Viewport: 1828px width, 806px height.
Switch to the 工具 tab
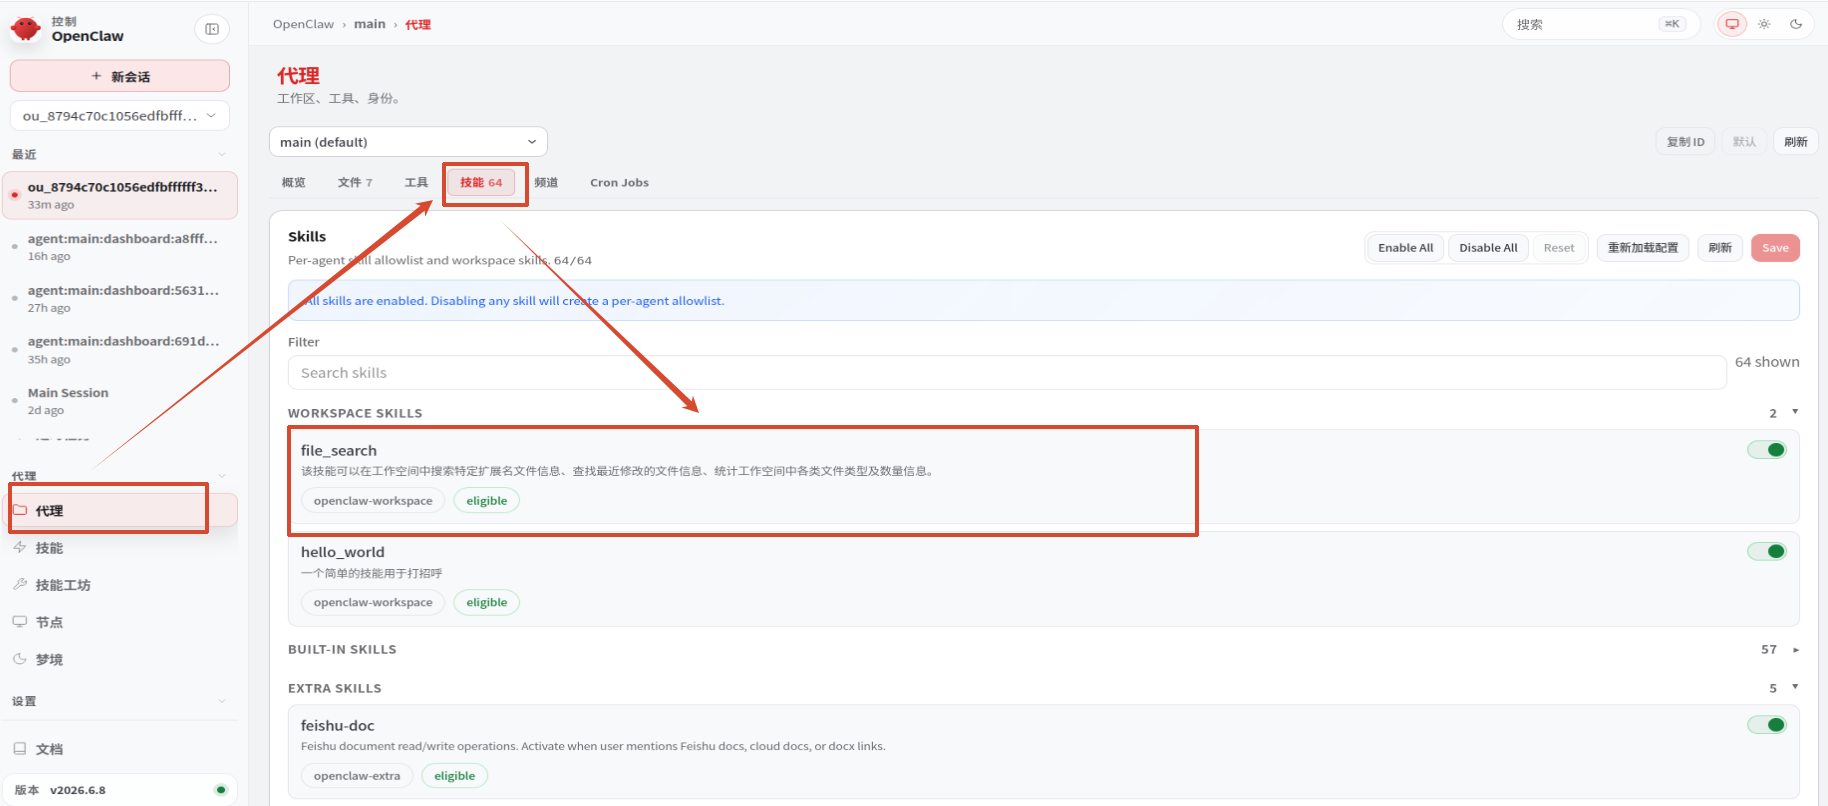pos(416,183)
